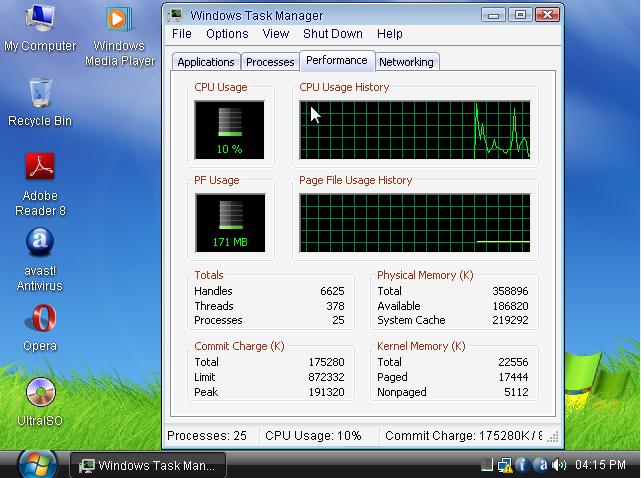Open the File menu

point(182,34)
